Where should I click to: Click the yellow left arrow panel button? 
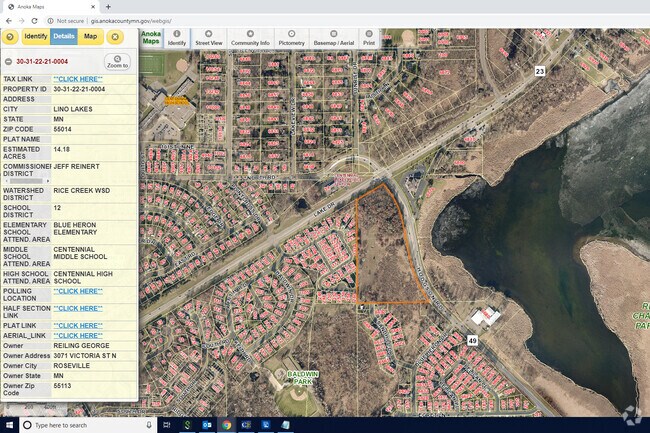coord(10,37)
